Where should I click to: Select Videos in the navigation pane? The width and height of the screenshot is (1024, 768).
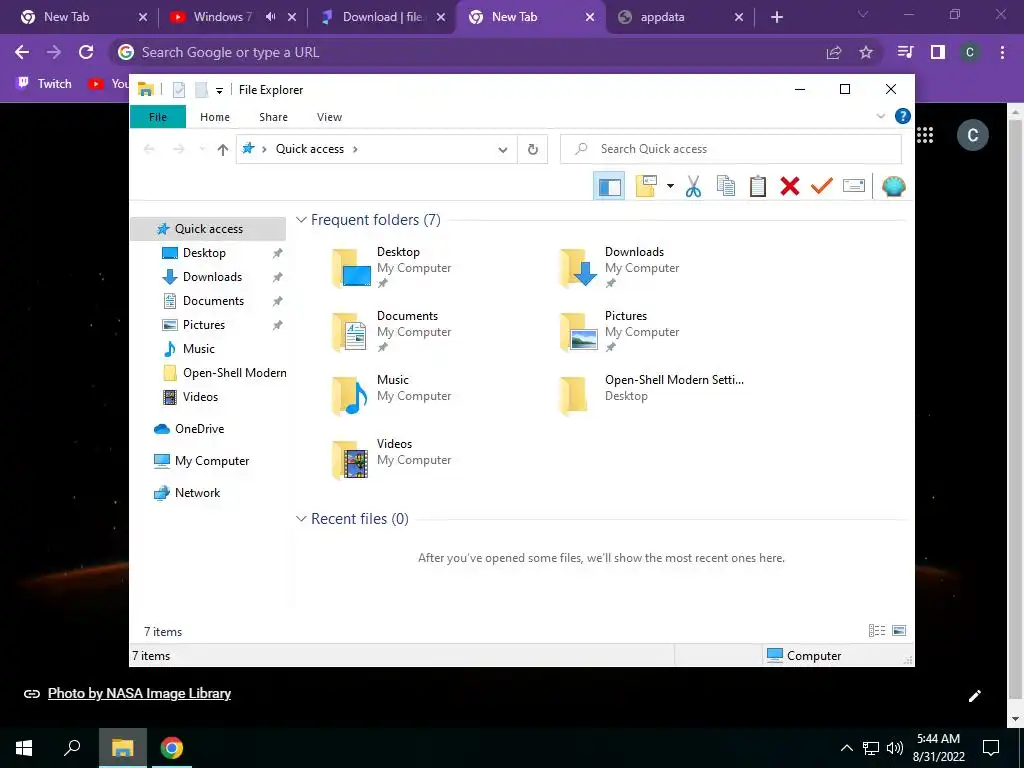pyautogui.click(x=200, y=397)
